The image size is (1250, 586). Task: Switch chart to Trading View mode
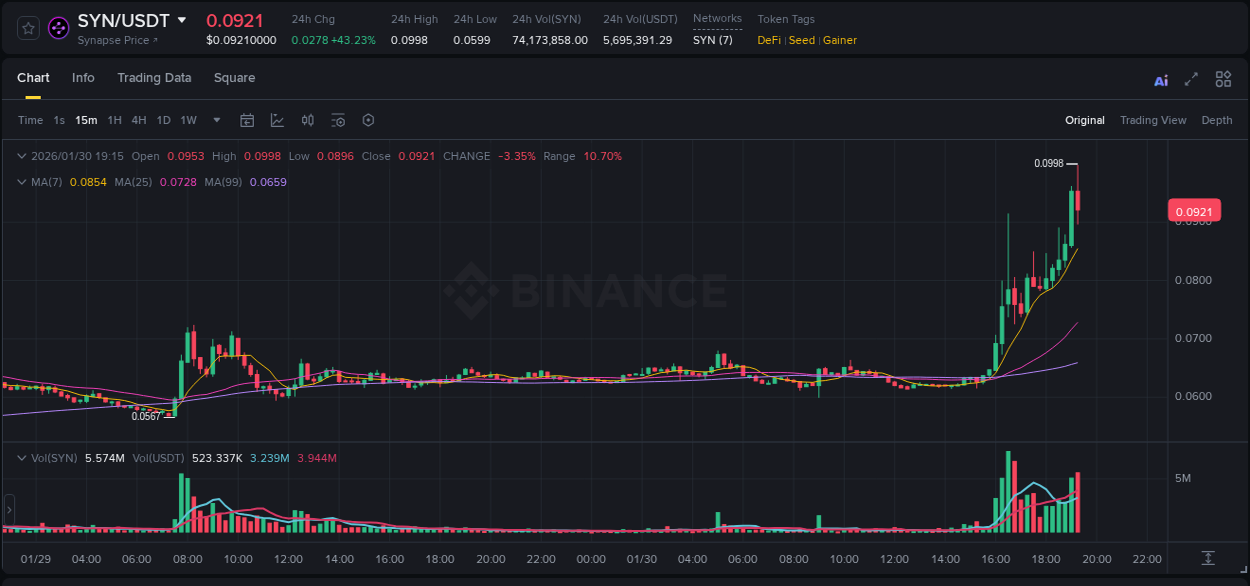(x=1153, y=120)
